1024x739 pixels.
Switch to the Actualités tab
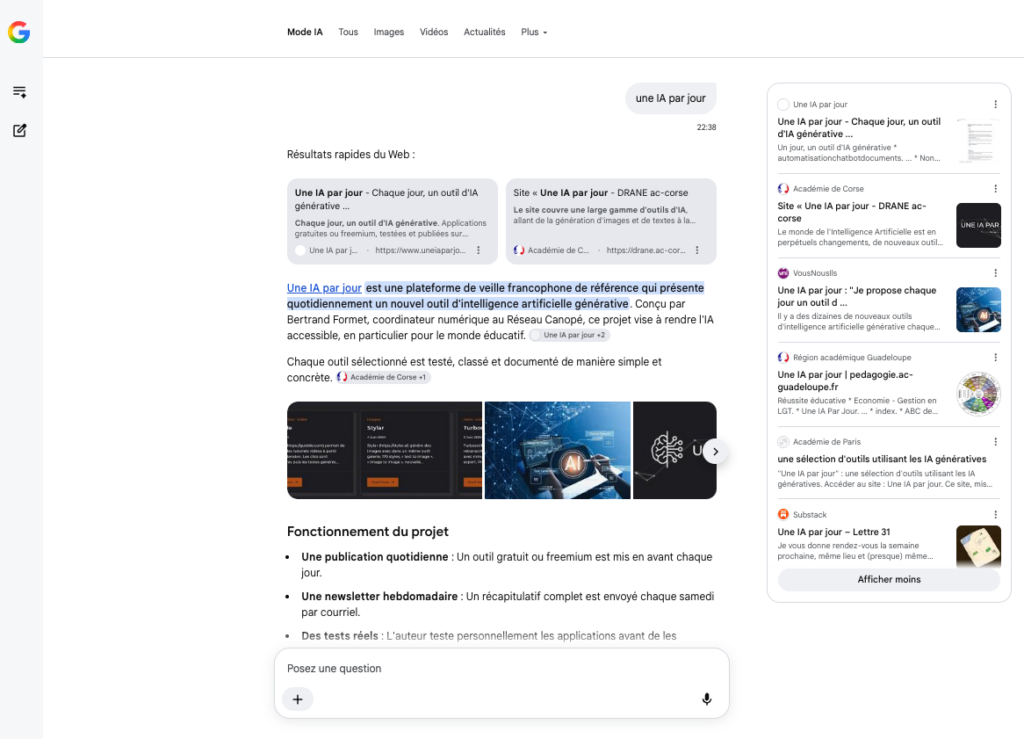pos(485,32)
